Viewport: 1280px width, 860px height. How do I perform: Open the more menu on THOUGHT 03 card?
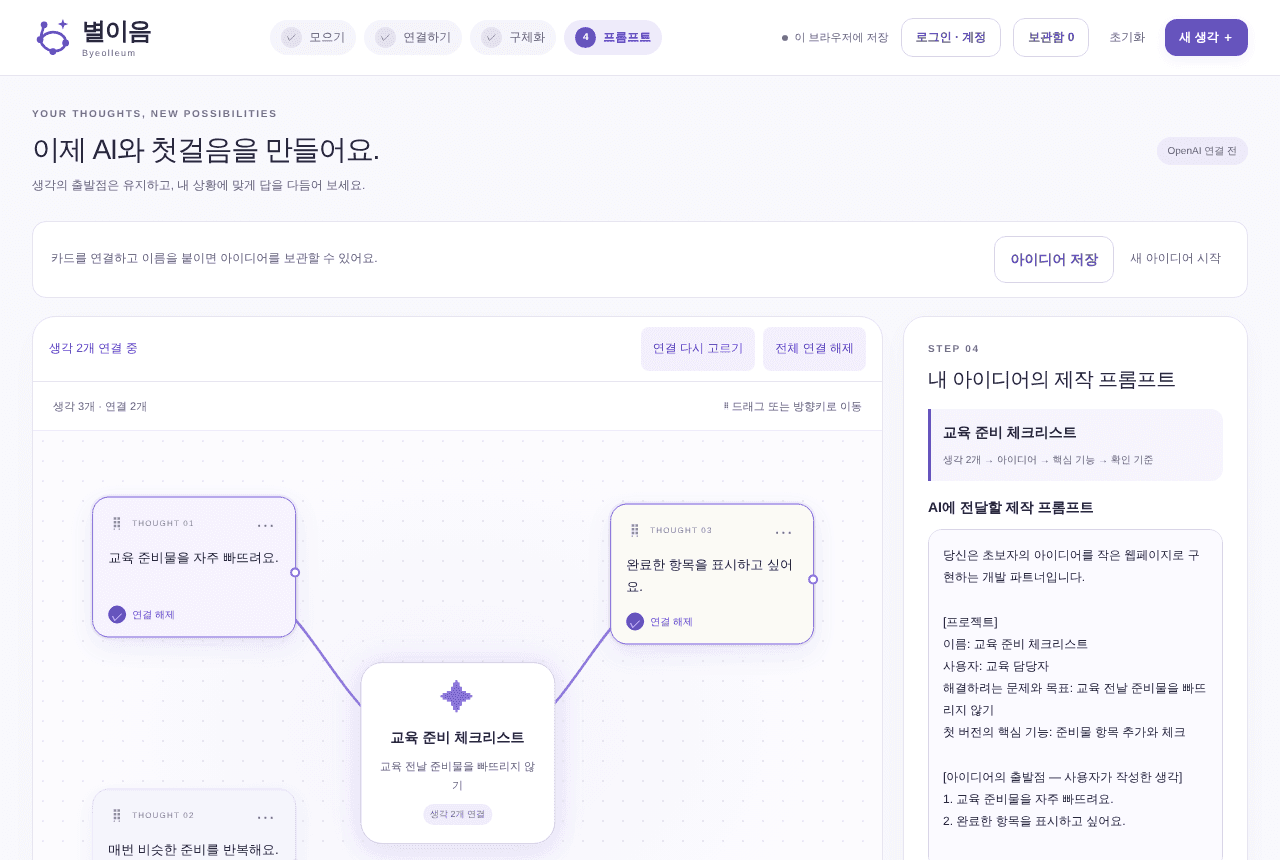pyautogui.click(x=783, y=532)
